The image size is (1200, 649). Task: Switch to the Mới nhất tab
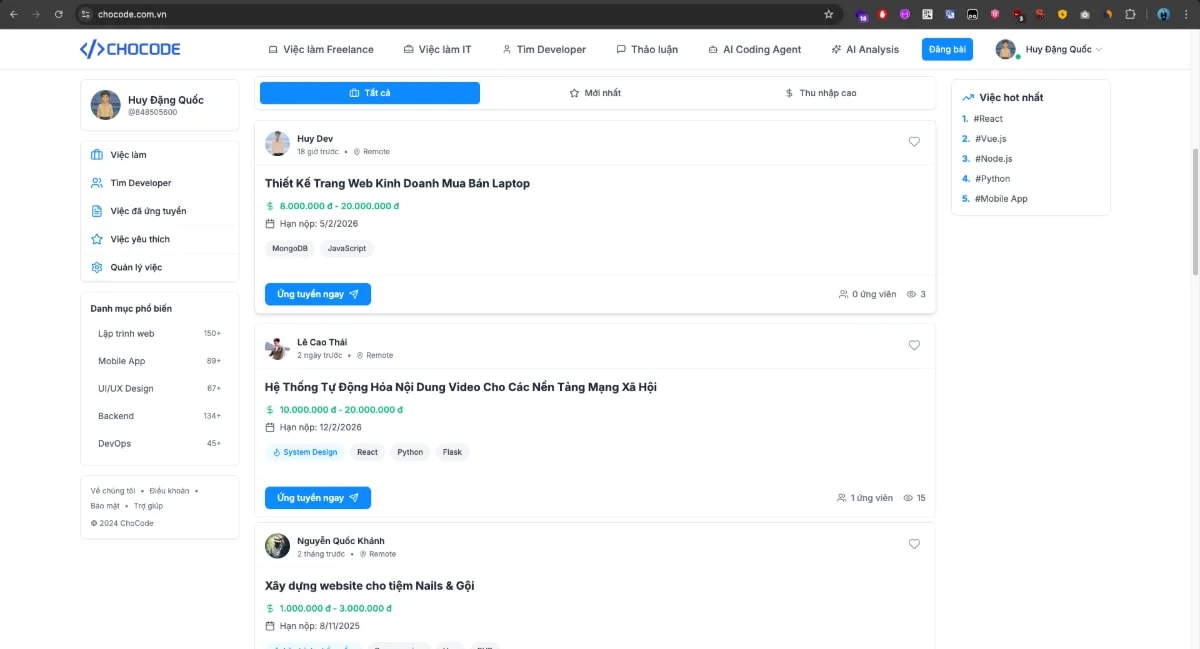pos(595,93)
